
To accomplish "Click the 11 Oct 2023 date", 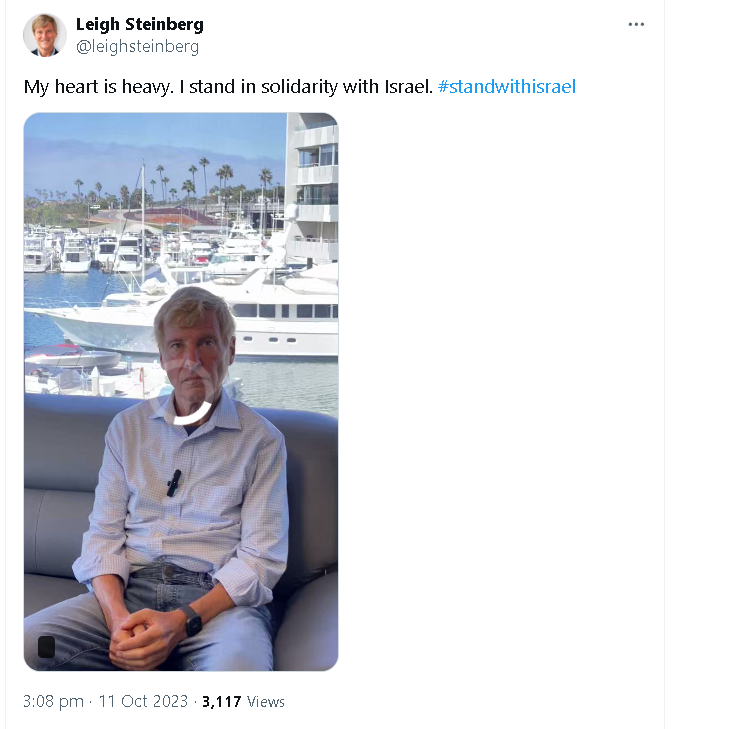I will coord(143,701).
